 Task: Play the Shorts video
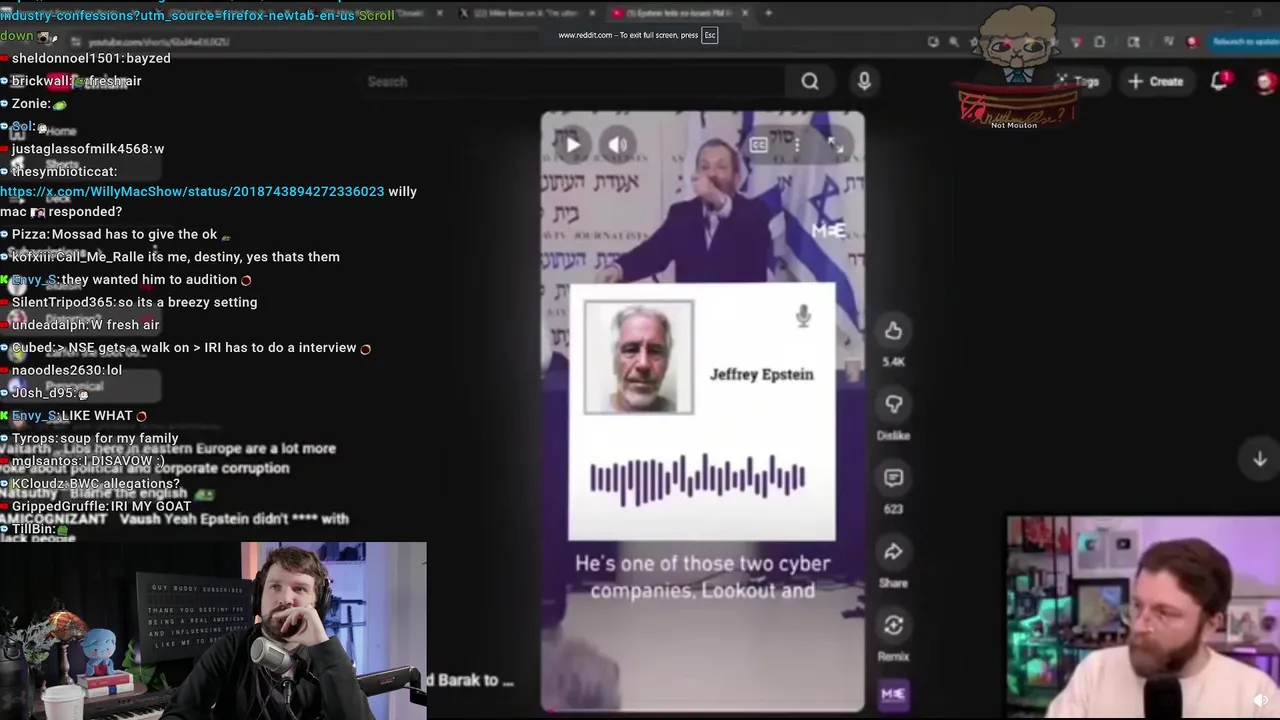(x=572, y=145)
